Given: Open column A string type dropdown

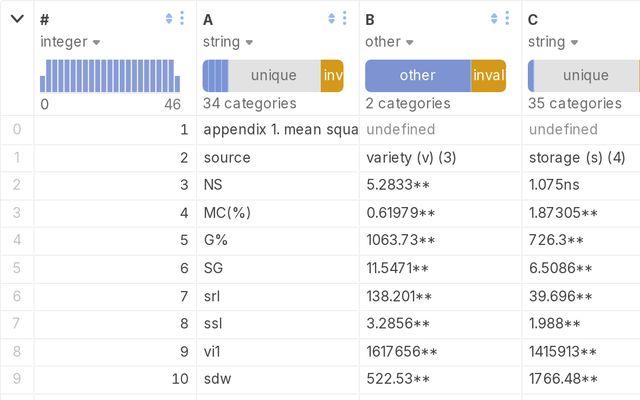Looking at the screenshot, I should 227,42.
